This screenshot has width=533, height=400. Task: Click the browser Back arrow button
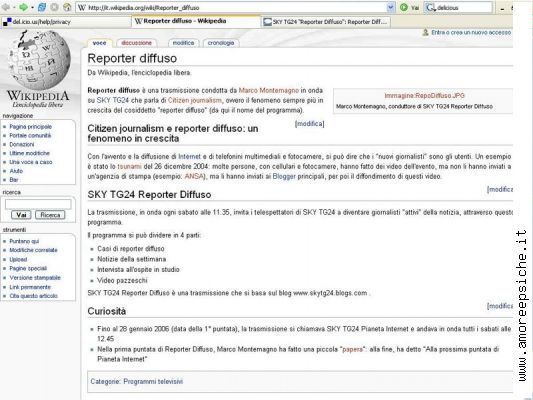[x=6, y=7]
